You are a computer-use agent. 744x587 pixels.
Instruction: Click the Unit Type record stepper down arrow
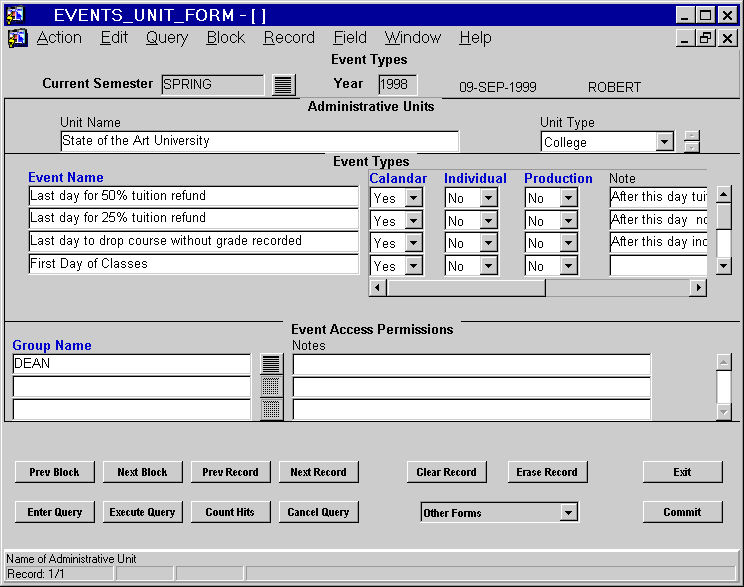[692, 147]
